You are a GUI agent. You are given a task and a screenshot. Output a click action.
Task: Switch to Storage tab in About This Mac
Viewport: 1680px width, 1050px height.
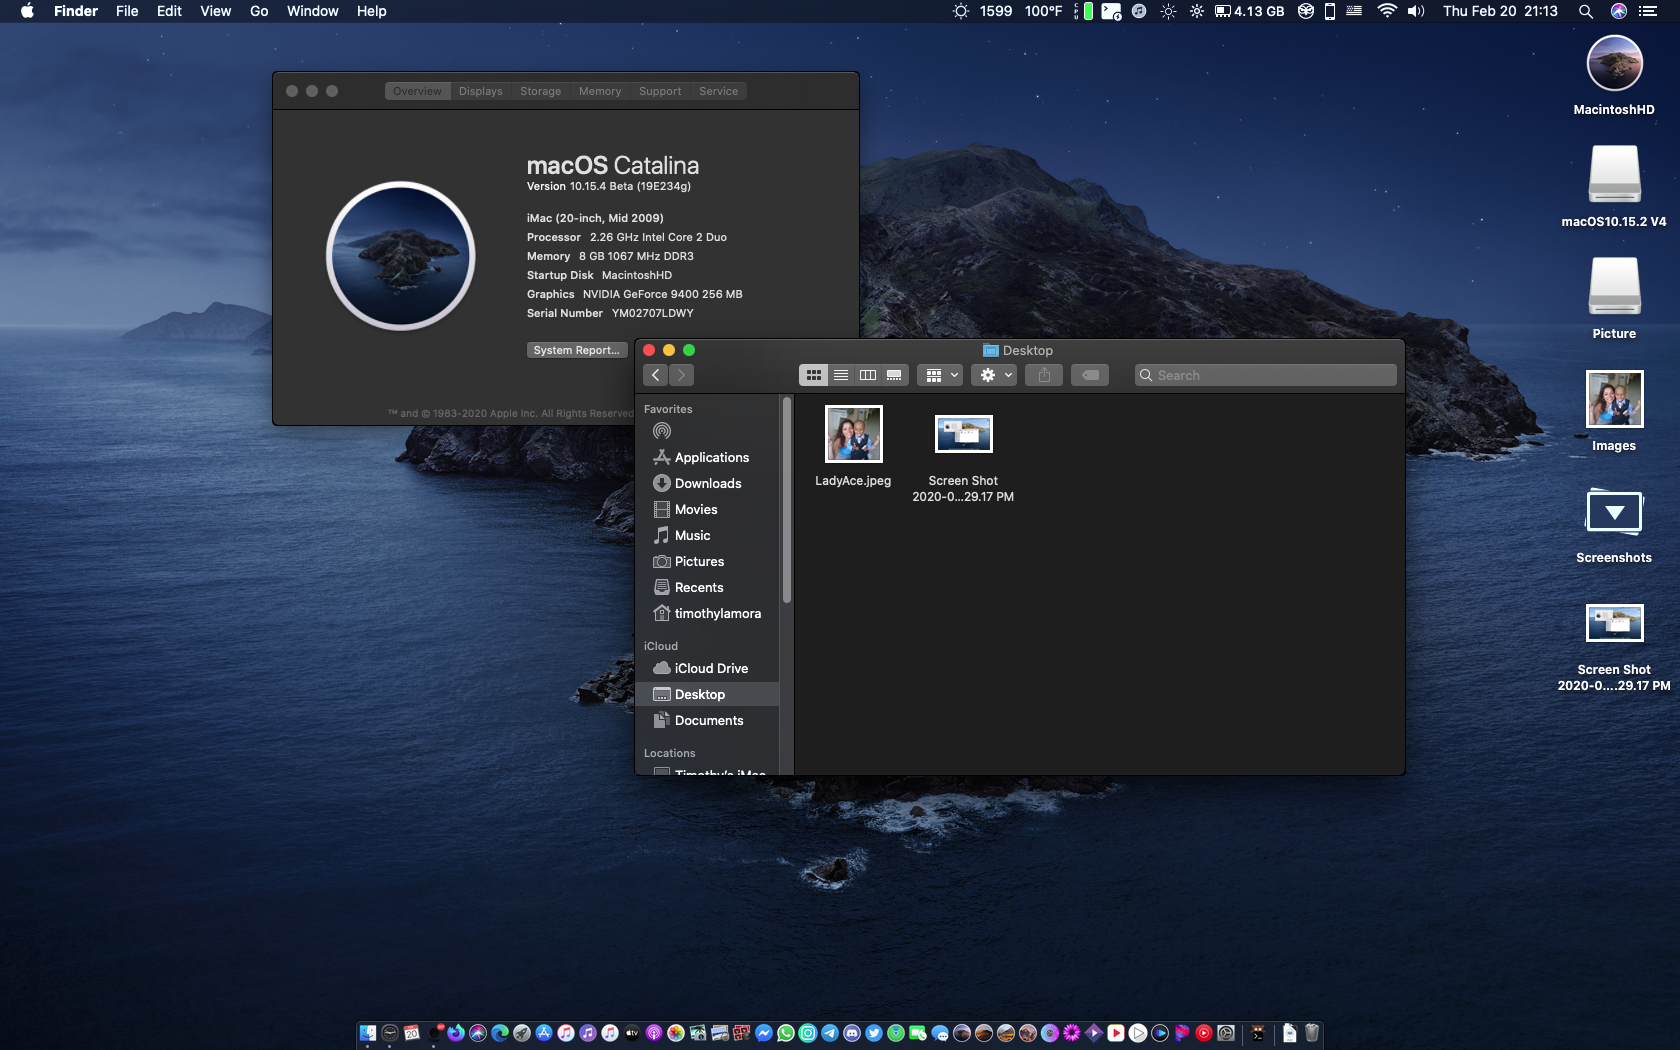[x=540, y=91]
